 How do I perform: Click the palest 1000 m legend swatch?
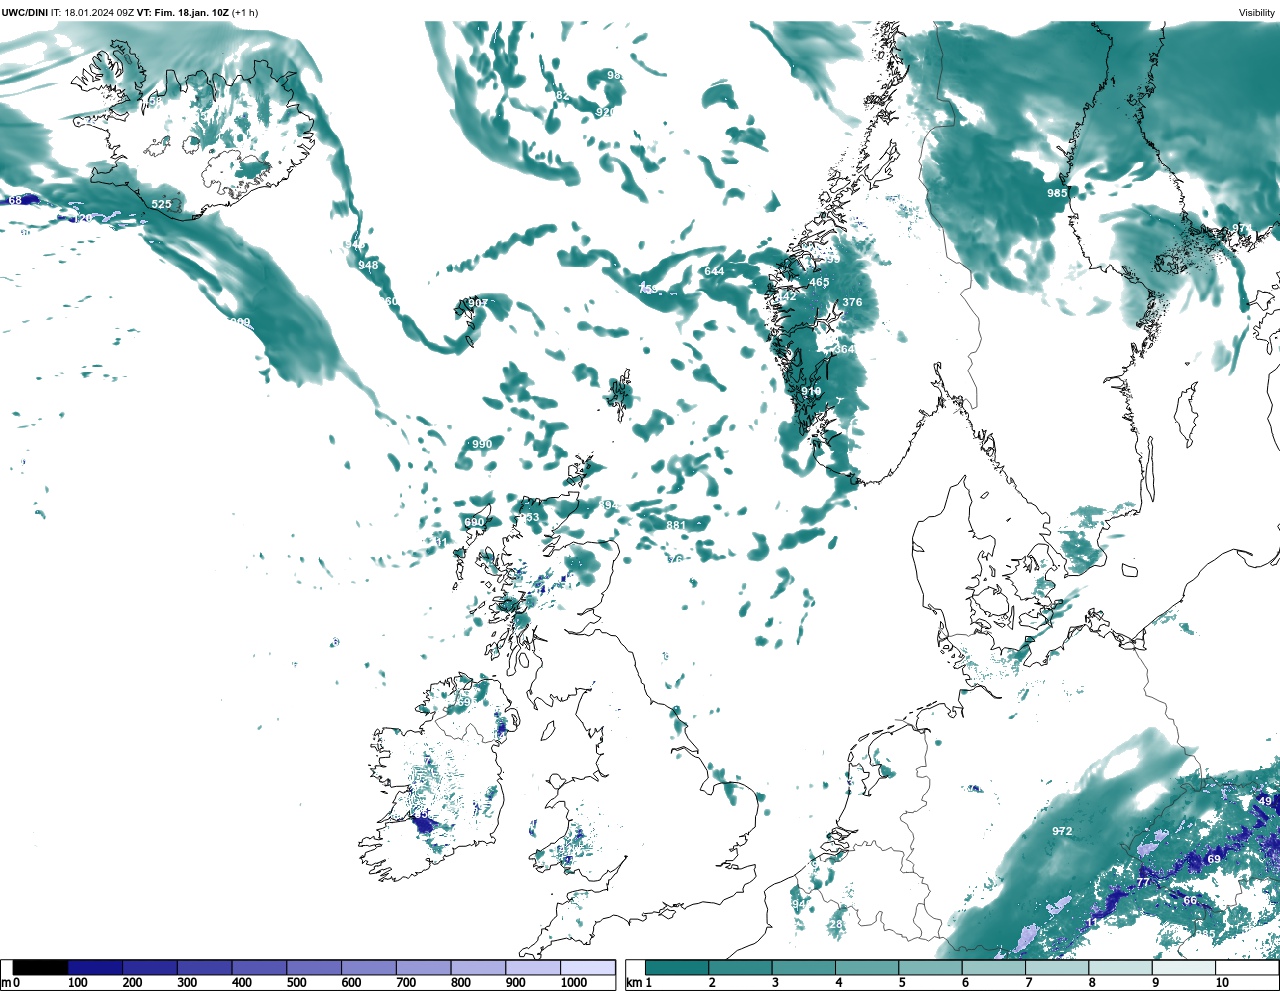587,967
